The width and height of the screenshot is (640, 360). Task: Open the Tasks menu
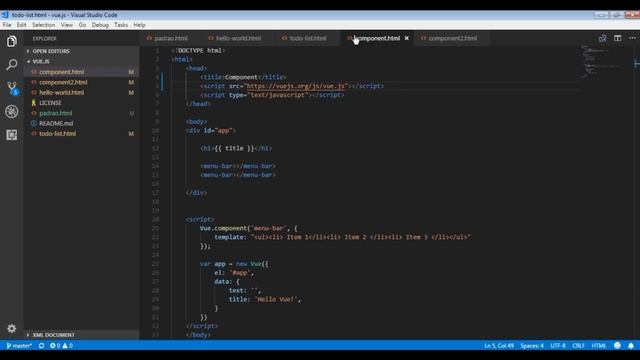point(121,25)
